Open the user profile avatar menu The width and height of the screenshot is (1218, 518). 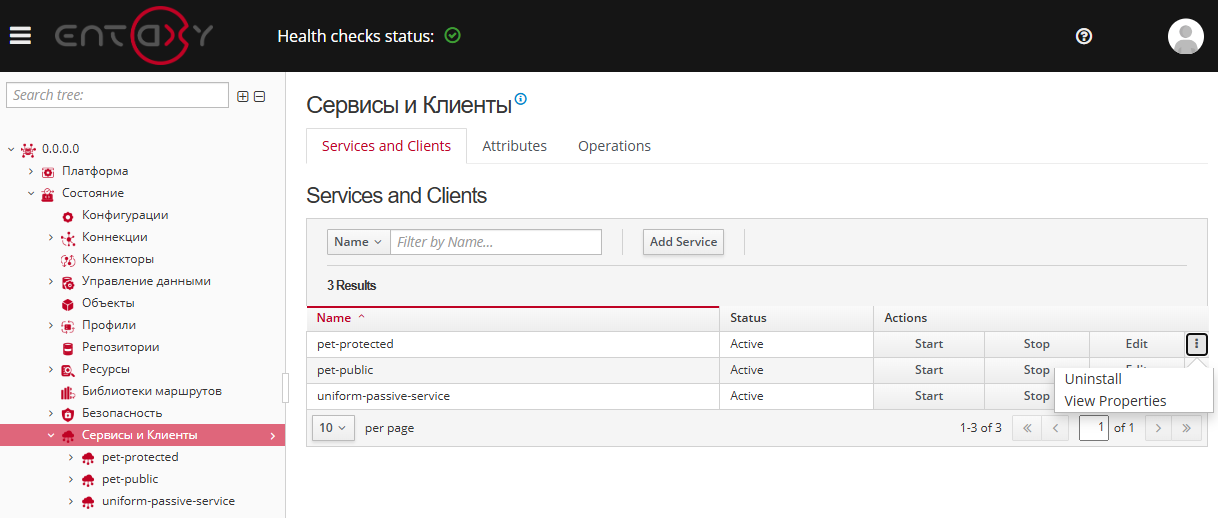pos(1185,36)
